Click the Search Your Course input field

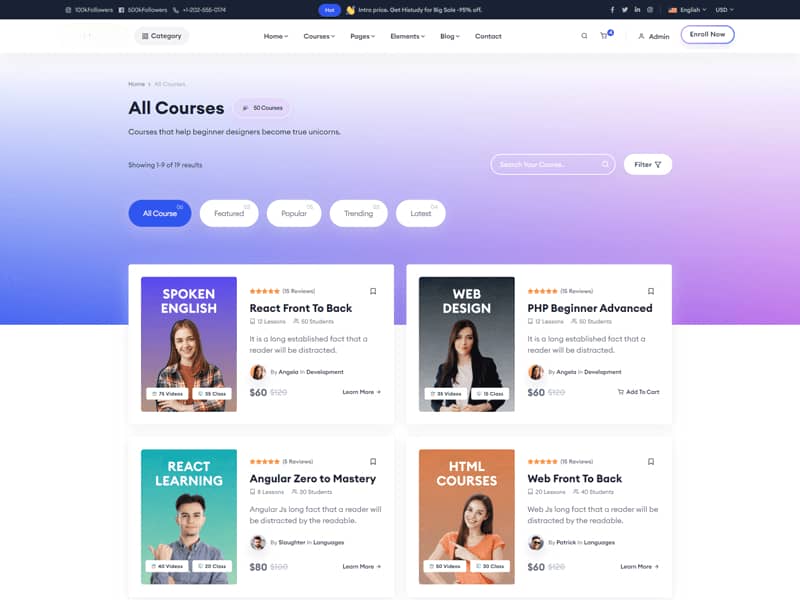(x=546, y=164)
